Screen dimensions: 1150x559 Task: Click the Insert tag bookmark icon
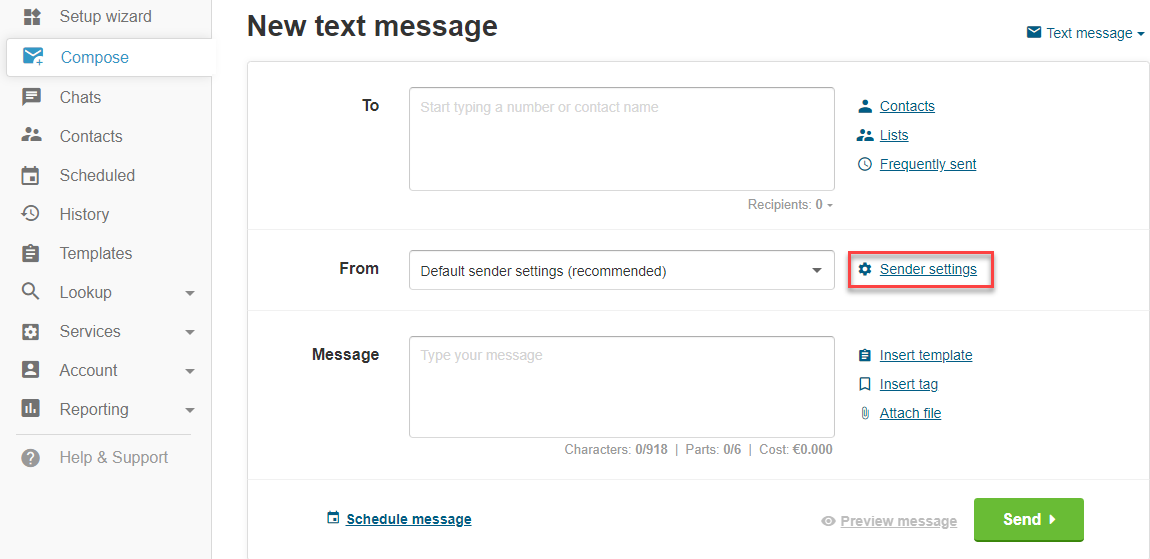tap(865, 384)
